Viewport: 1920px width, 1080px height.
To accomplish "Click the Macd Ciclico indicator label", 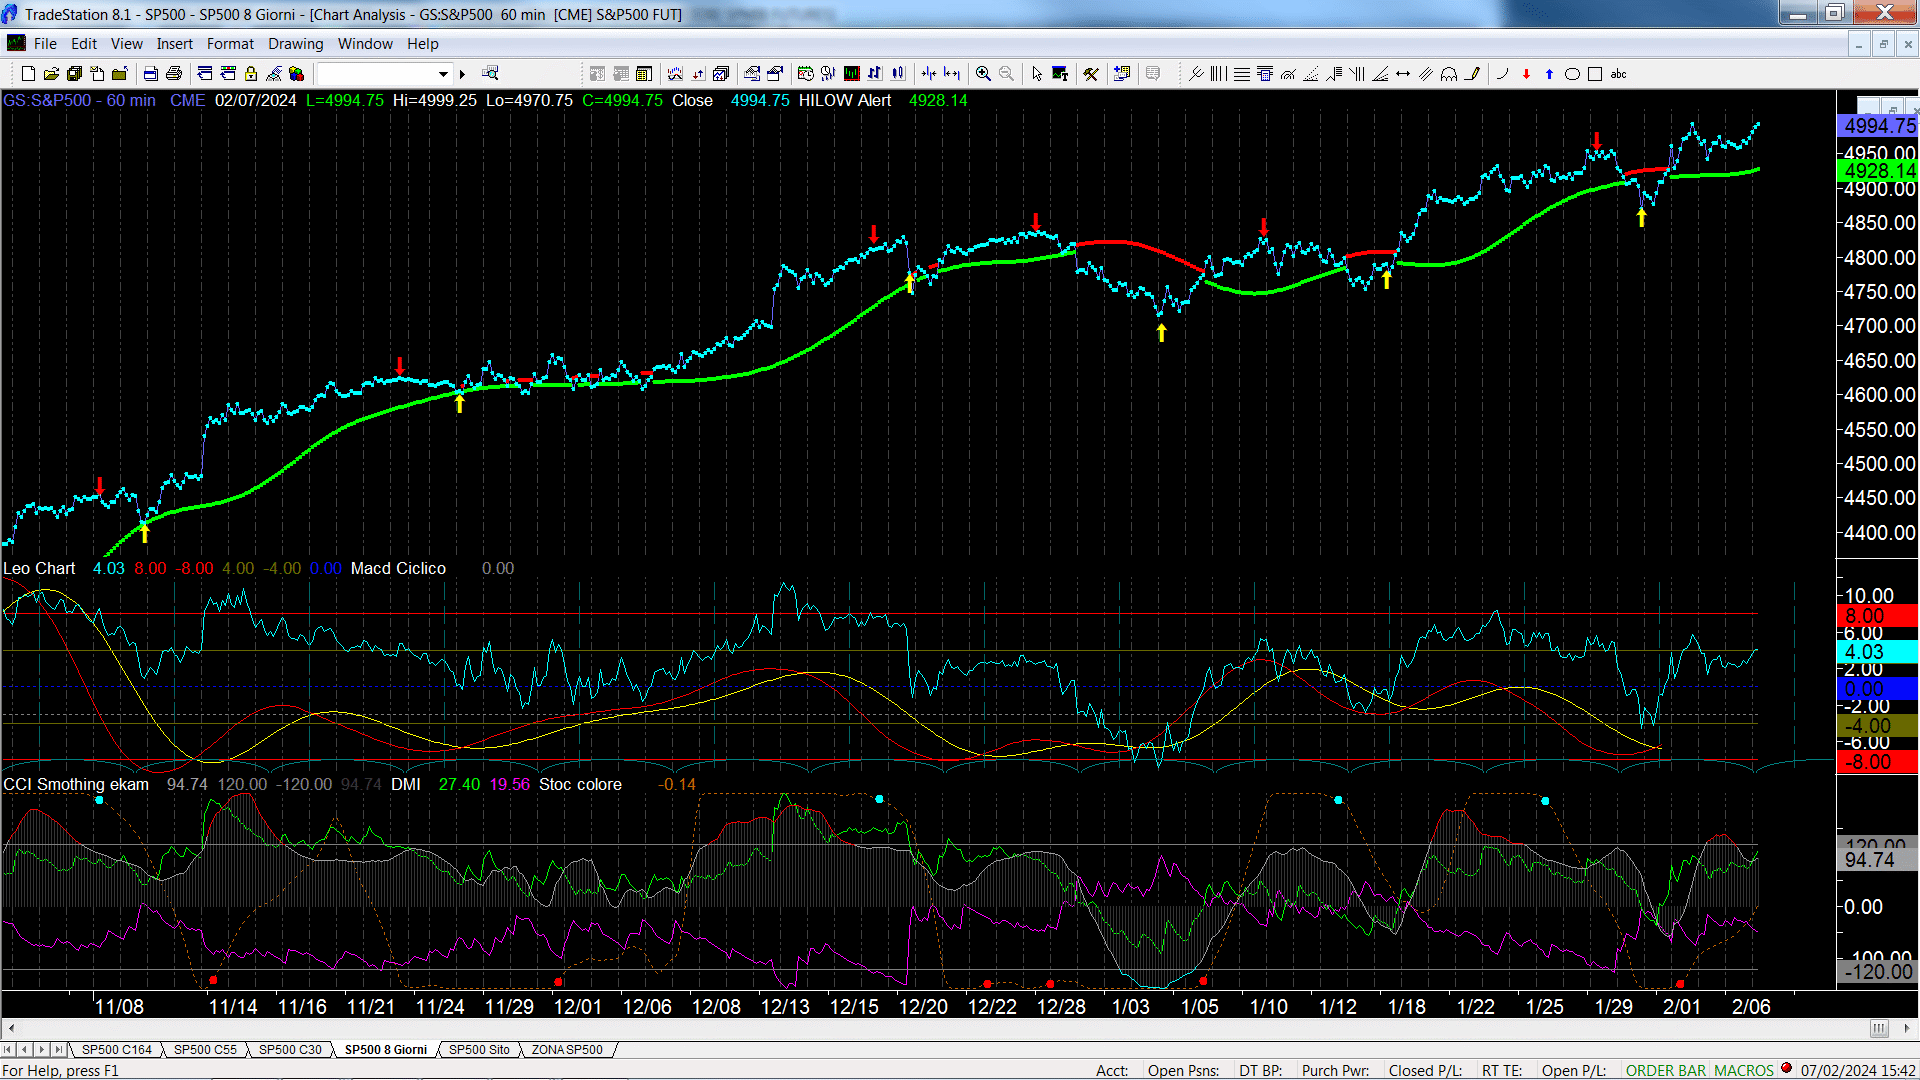I will point(398,569).
